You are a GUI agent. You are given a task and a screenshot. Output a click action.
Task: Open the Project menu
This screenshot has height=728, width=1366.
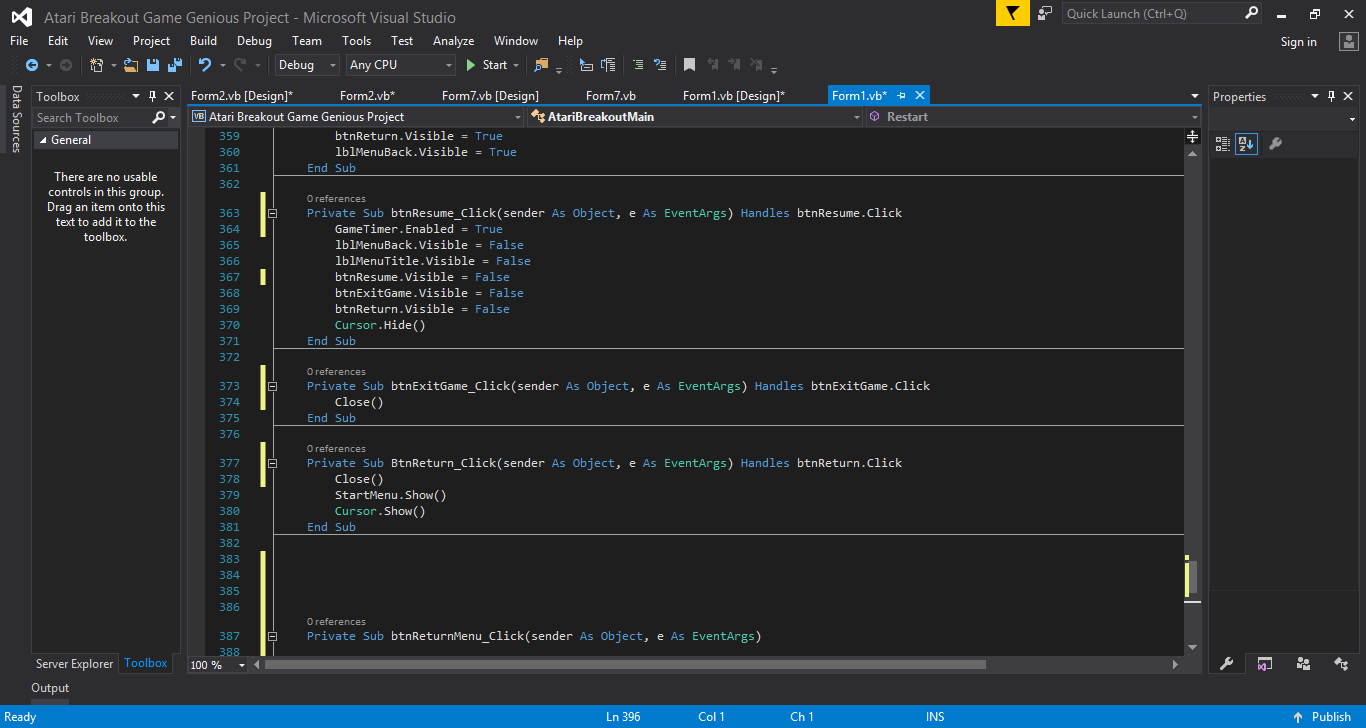151,41
